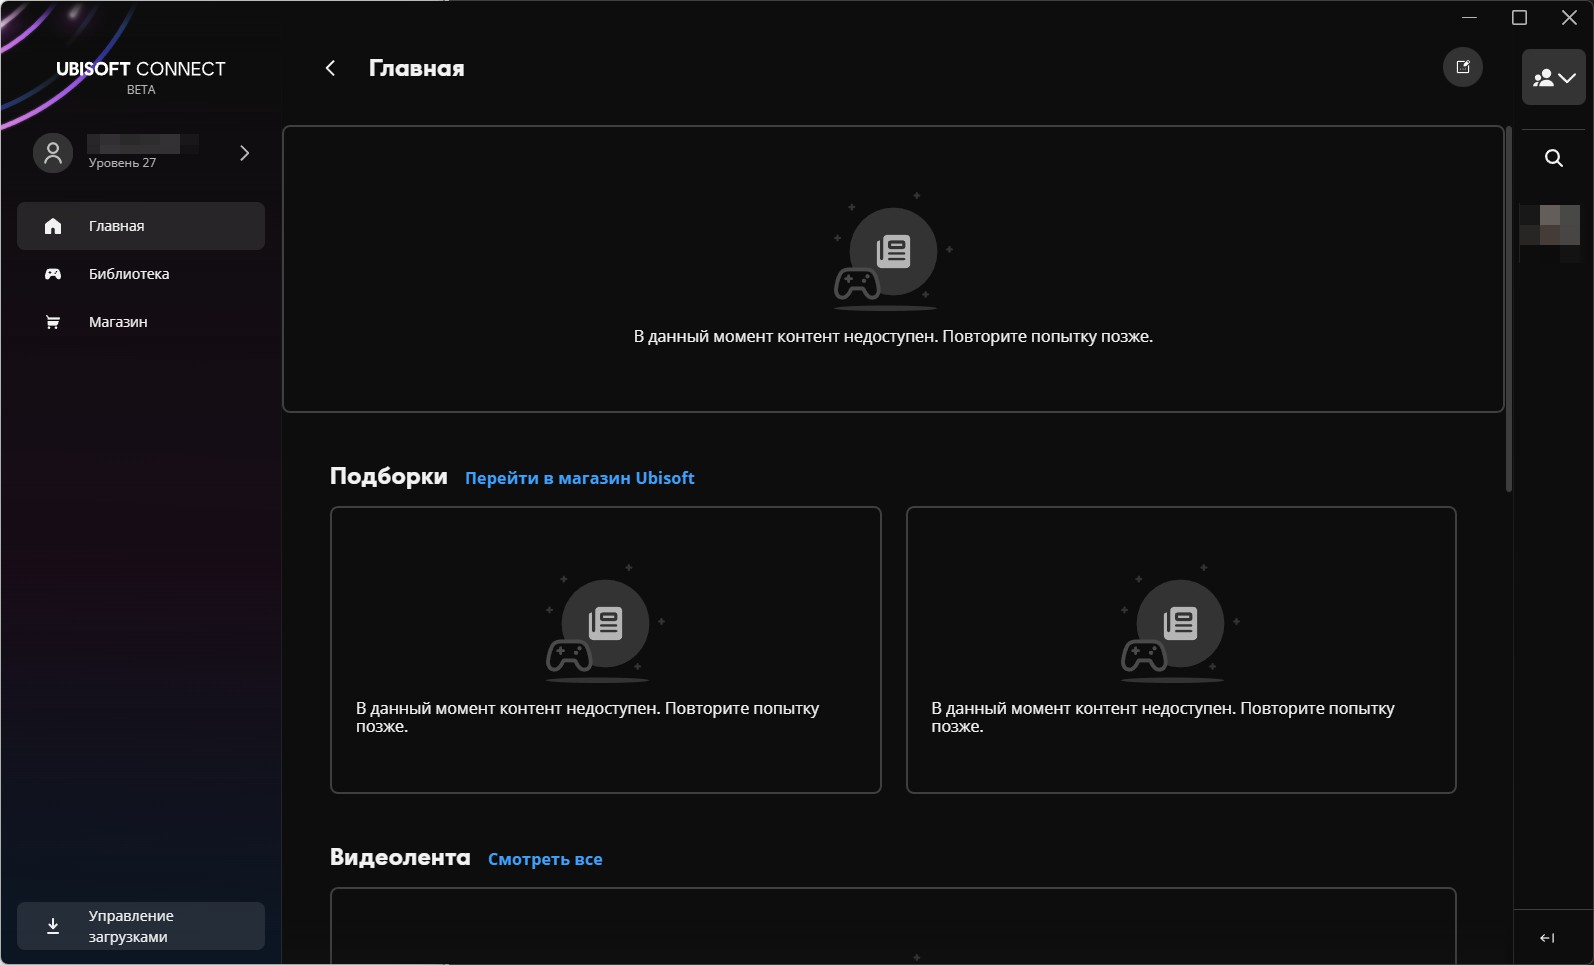The width and height of the screenshot is (1594, 965).
Task: Click the search magnifier icon
Action: tap(1553, 158)
